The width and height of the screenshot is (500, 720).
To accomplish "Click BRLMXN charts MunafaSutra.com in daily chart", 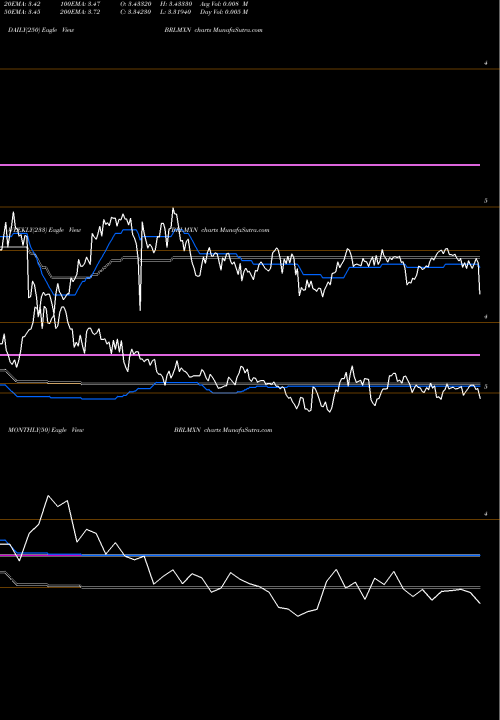I will (x=213, y=30).
